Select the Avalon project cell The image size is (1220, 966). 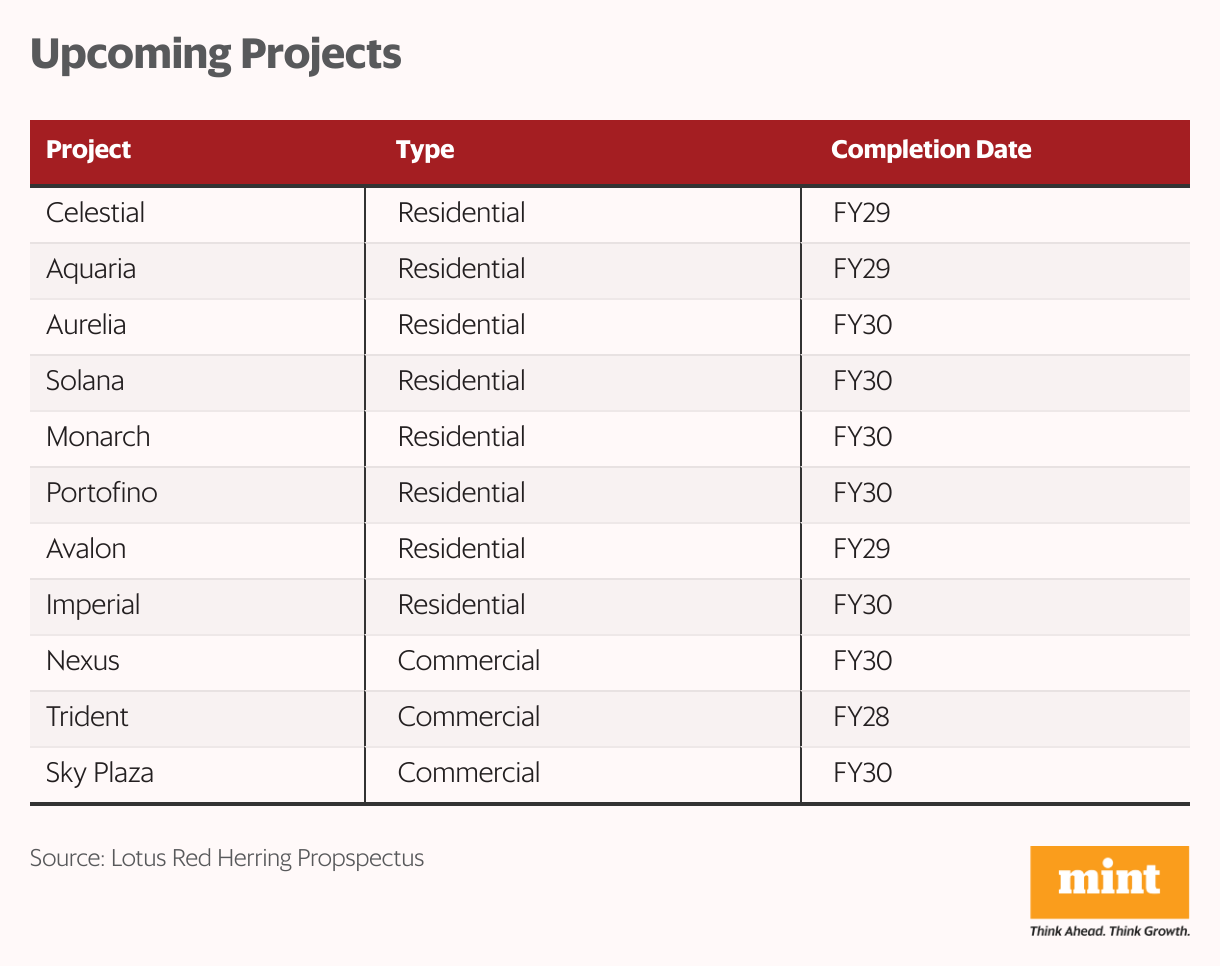tap(86, 549)
